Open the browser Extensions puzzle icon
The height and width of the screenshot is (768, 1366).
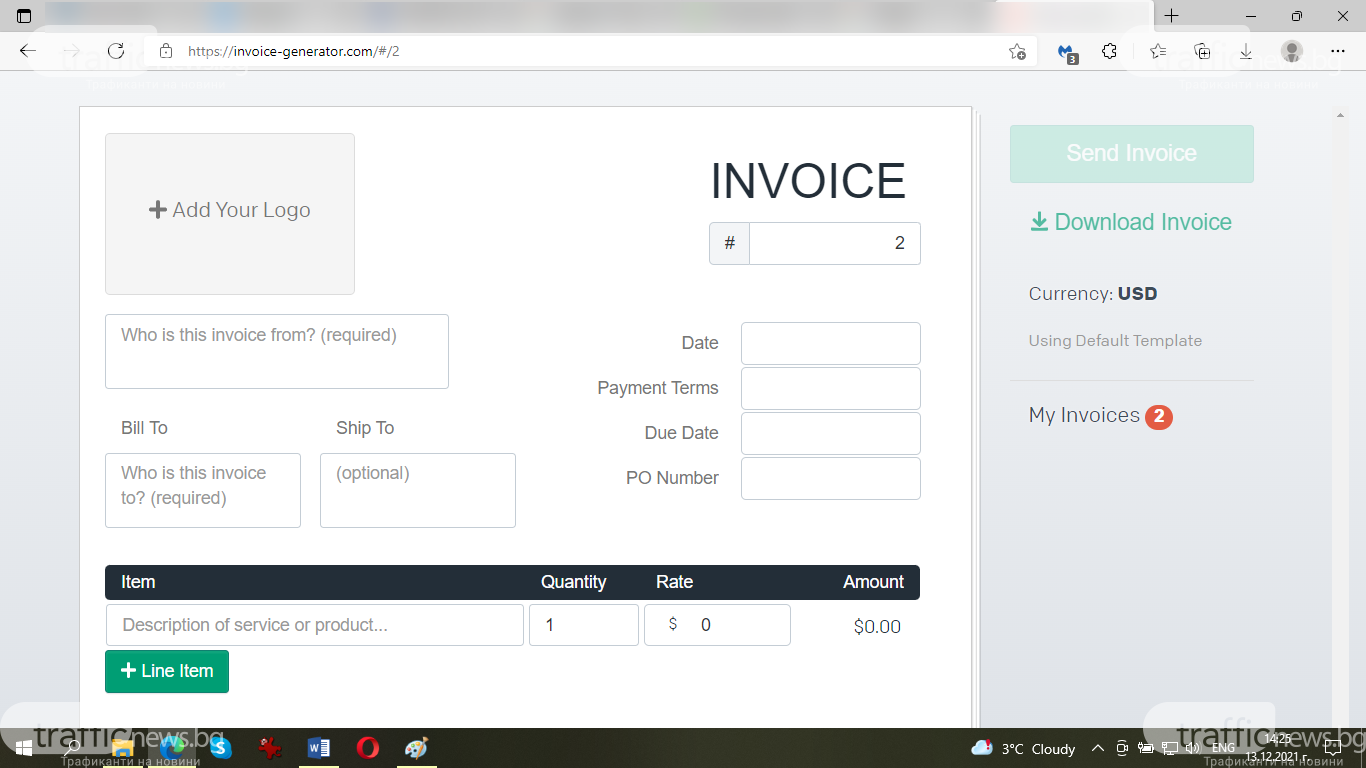pyautogui.click(x=1109, y=51)
